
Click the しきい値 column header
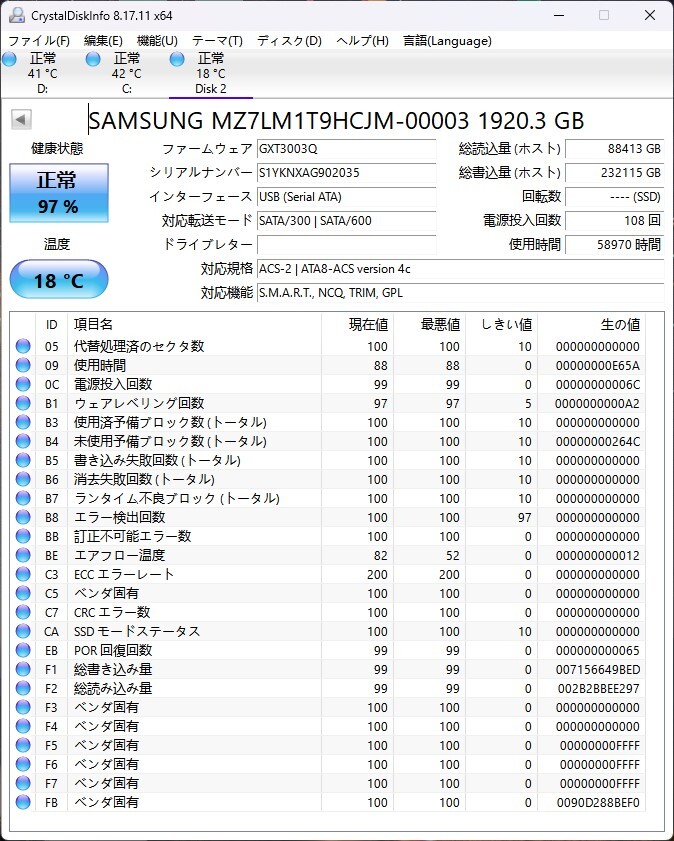pyautogui.click(x=501, y=324)
